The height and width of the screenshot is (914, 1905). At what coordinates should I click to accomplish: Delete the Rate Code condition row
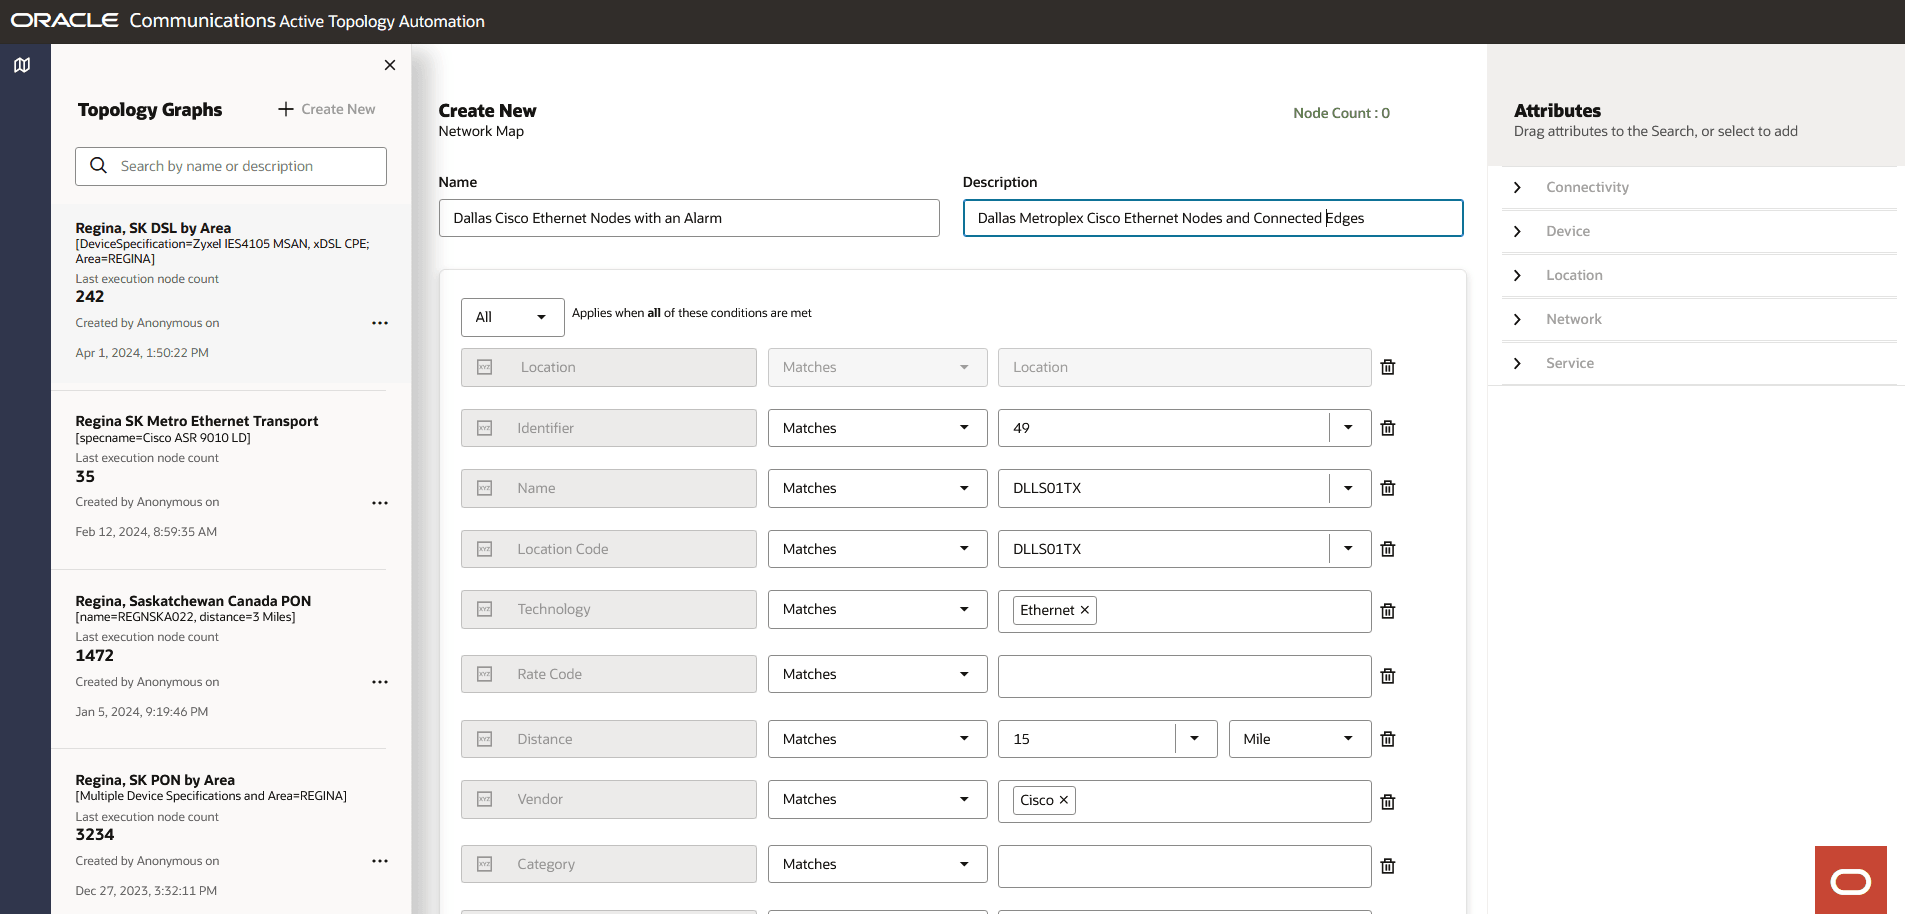[1387, 675]
